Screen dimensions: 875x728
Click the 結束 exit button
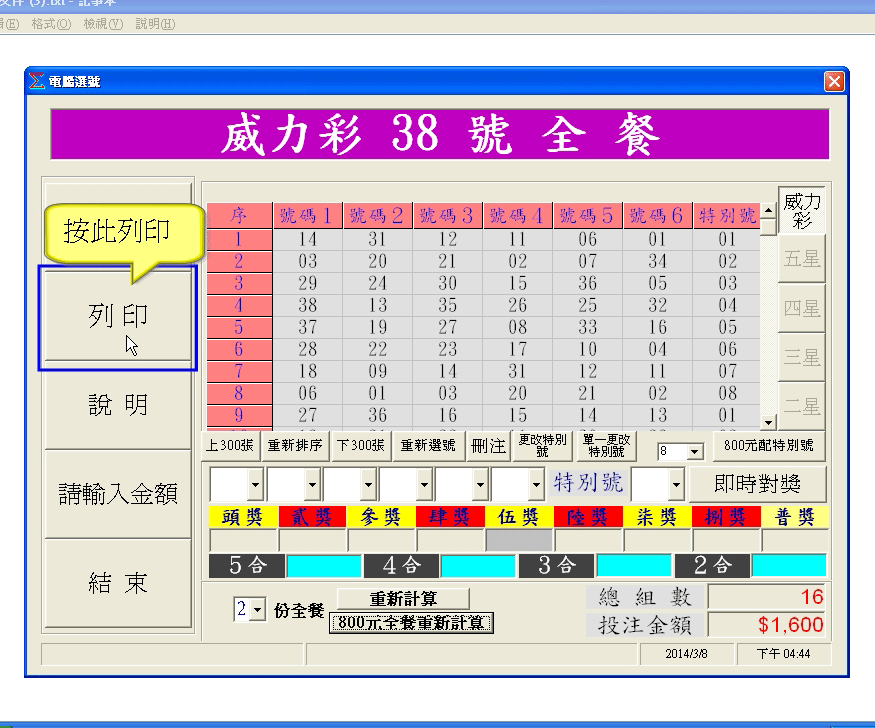pyautogui.click(x=118, y=584)
